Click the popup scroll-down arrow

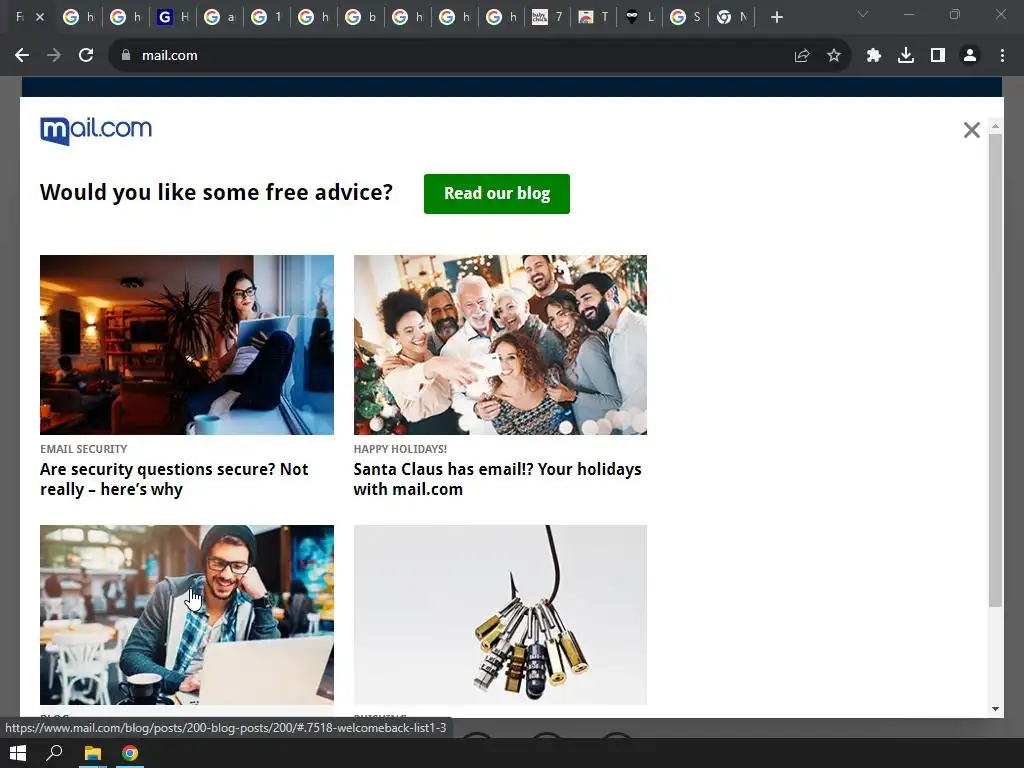pos(995,709)
